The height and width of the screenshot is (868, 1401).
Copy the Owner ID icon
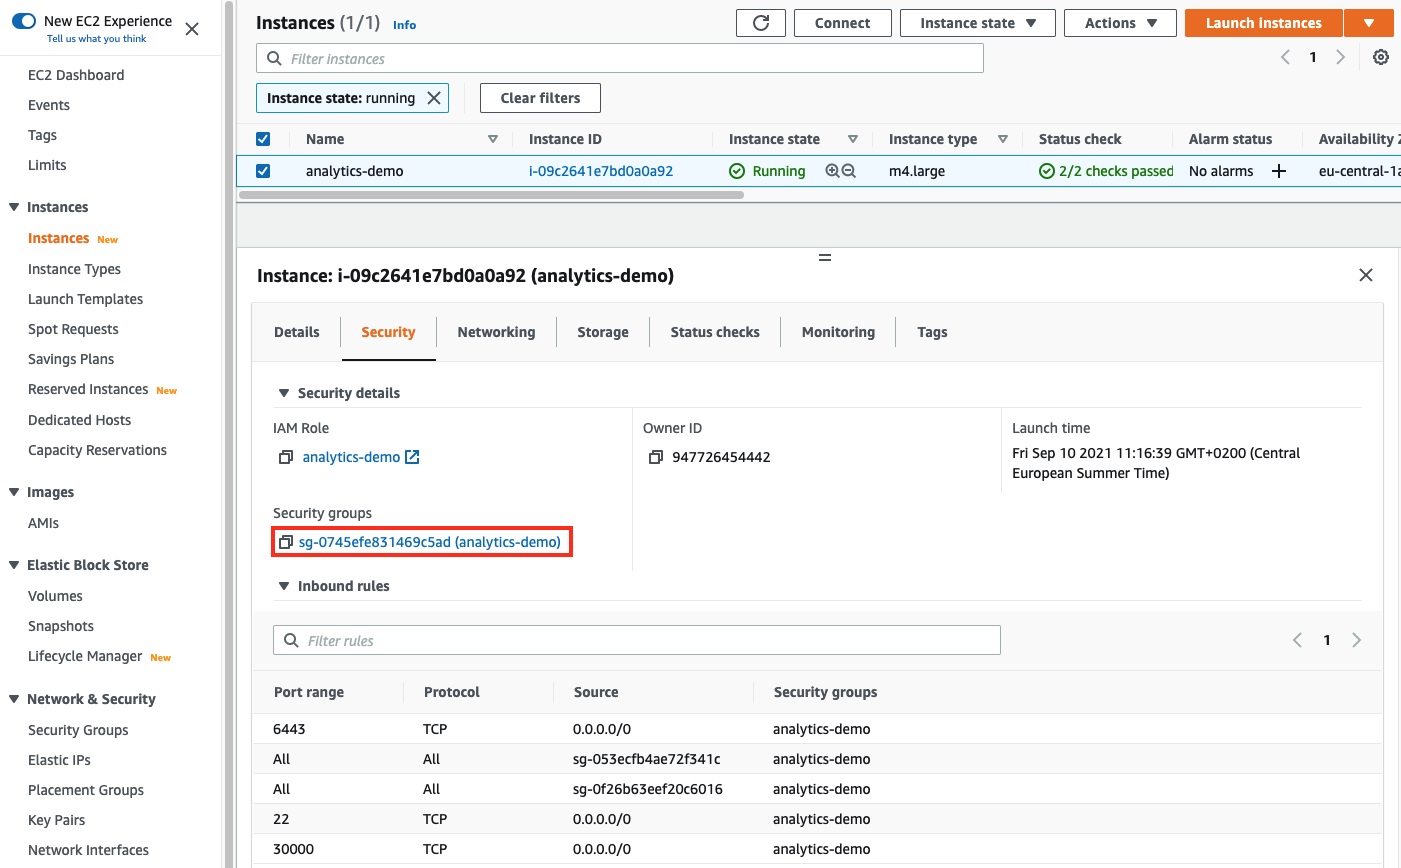click(656, 457)
